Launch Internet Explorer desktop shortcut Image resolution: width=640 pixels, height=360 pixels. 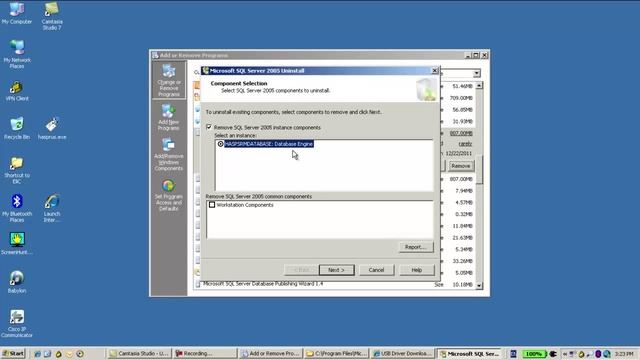point(52,208)
